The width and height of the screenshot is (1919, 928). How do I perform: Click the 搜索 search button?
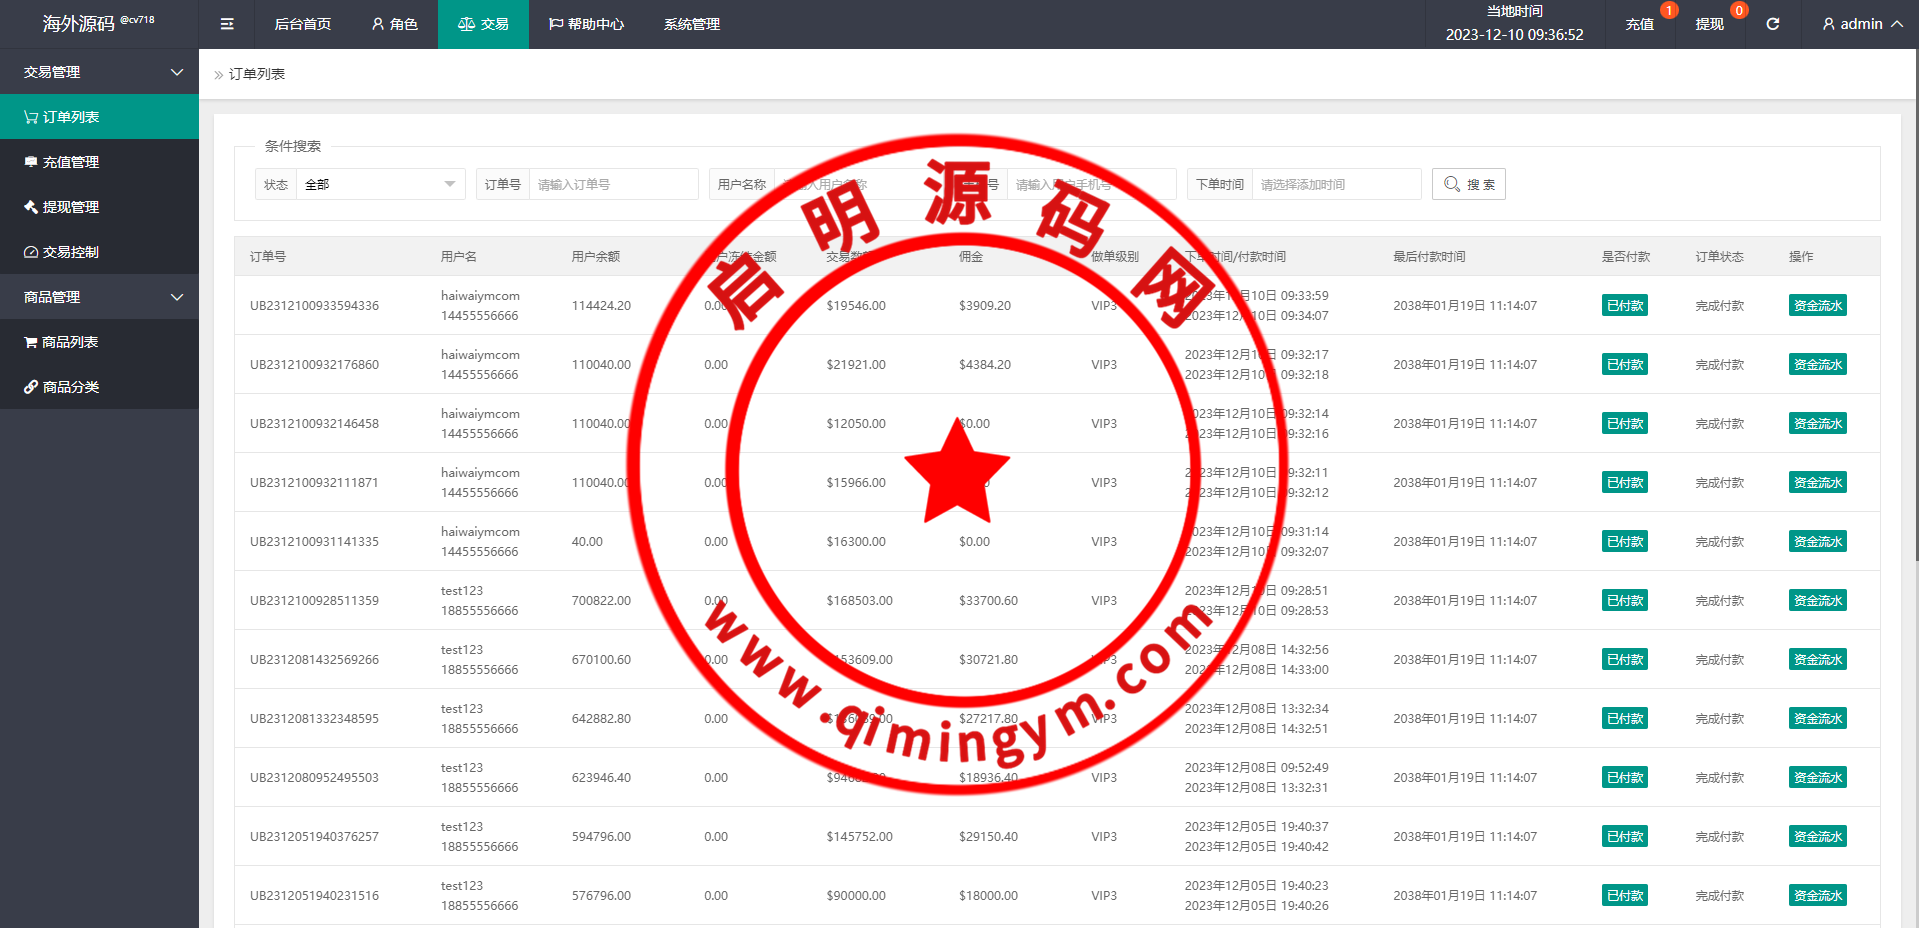[1468, 184]
